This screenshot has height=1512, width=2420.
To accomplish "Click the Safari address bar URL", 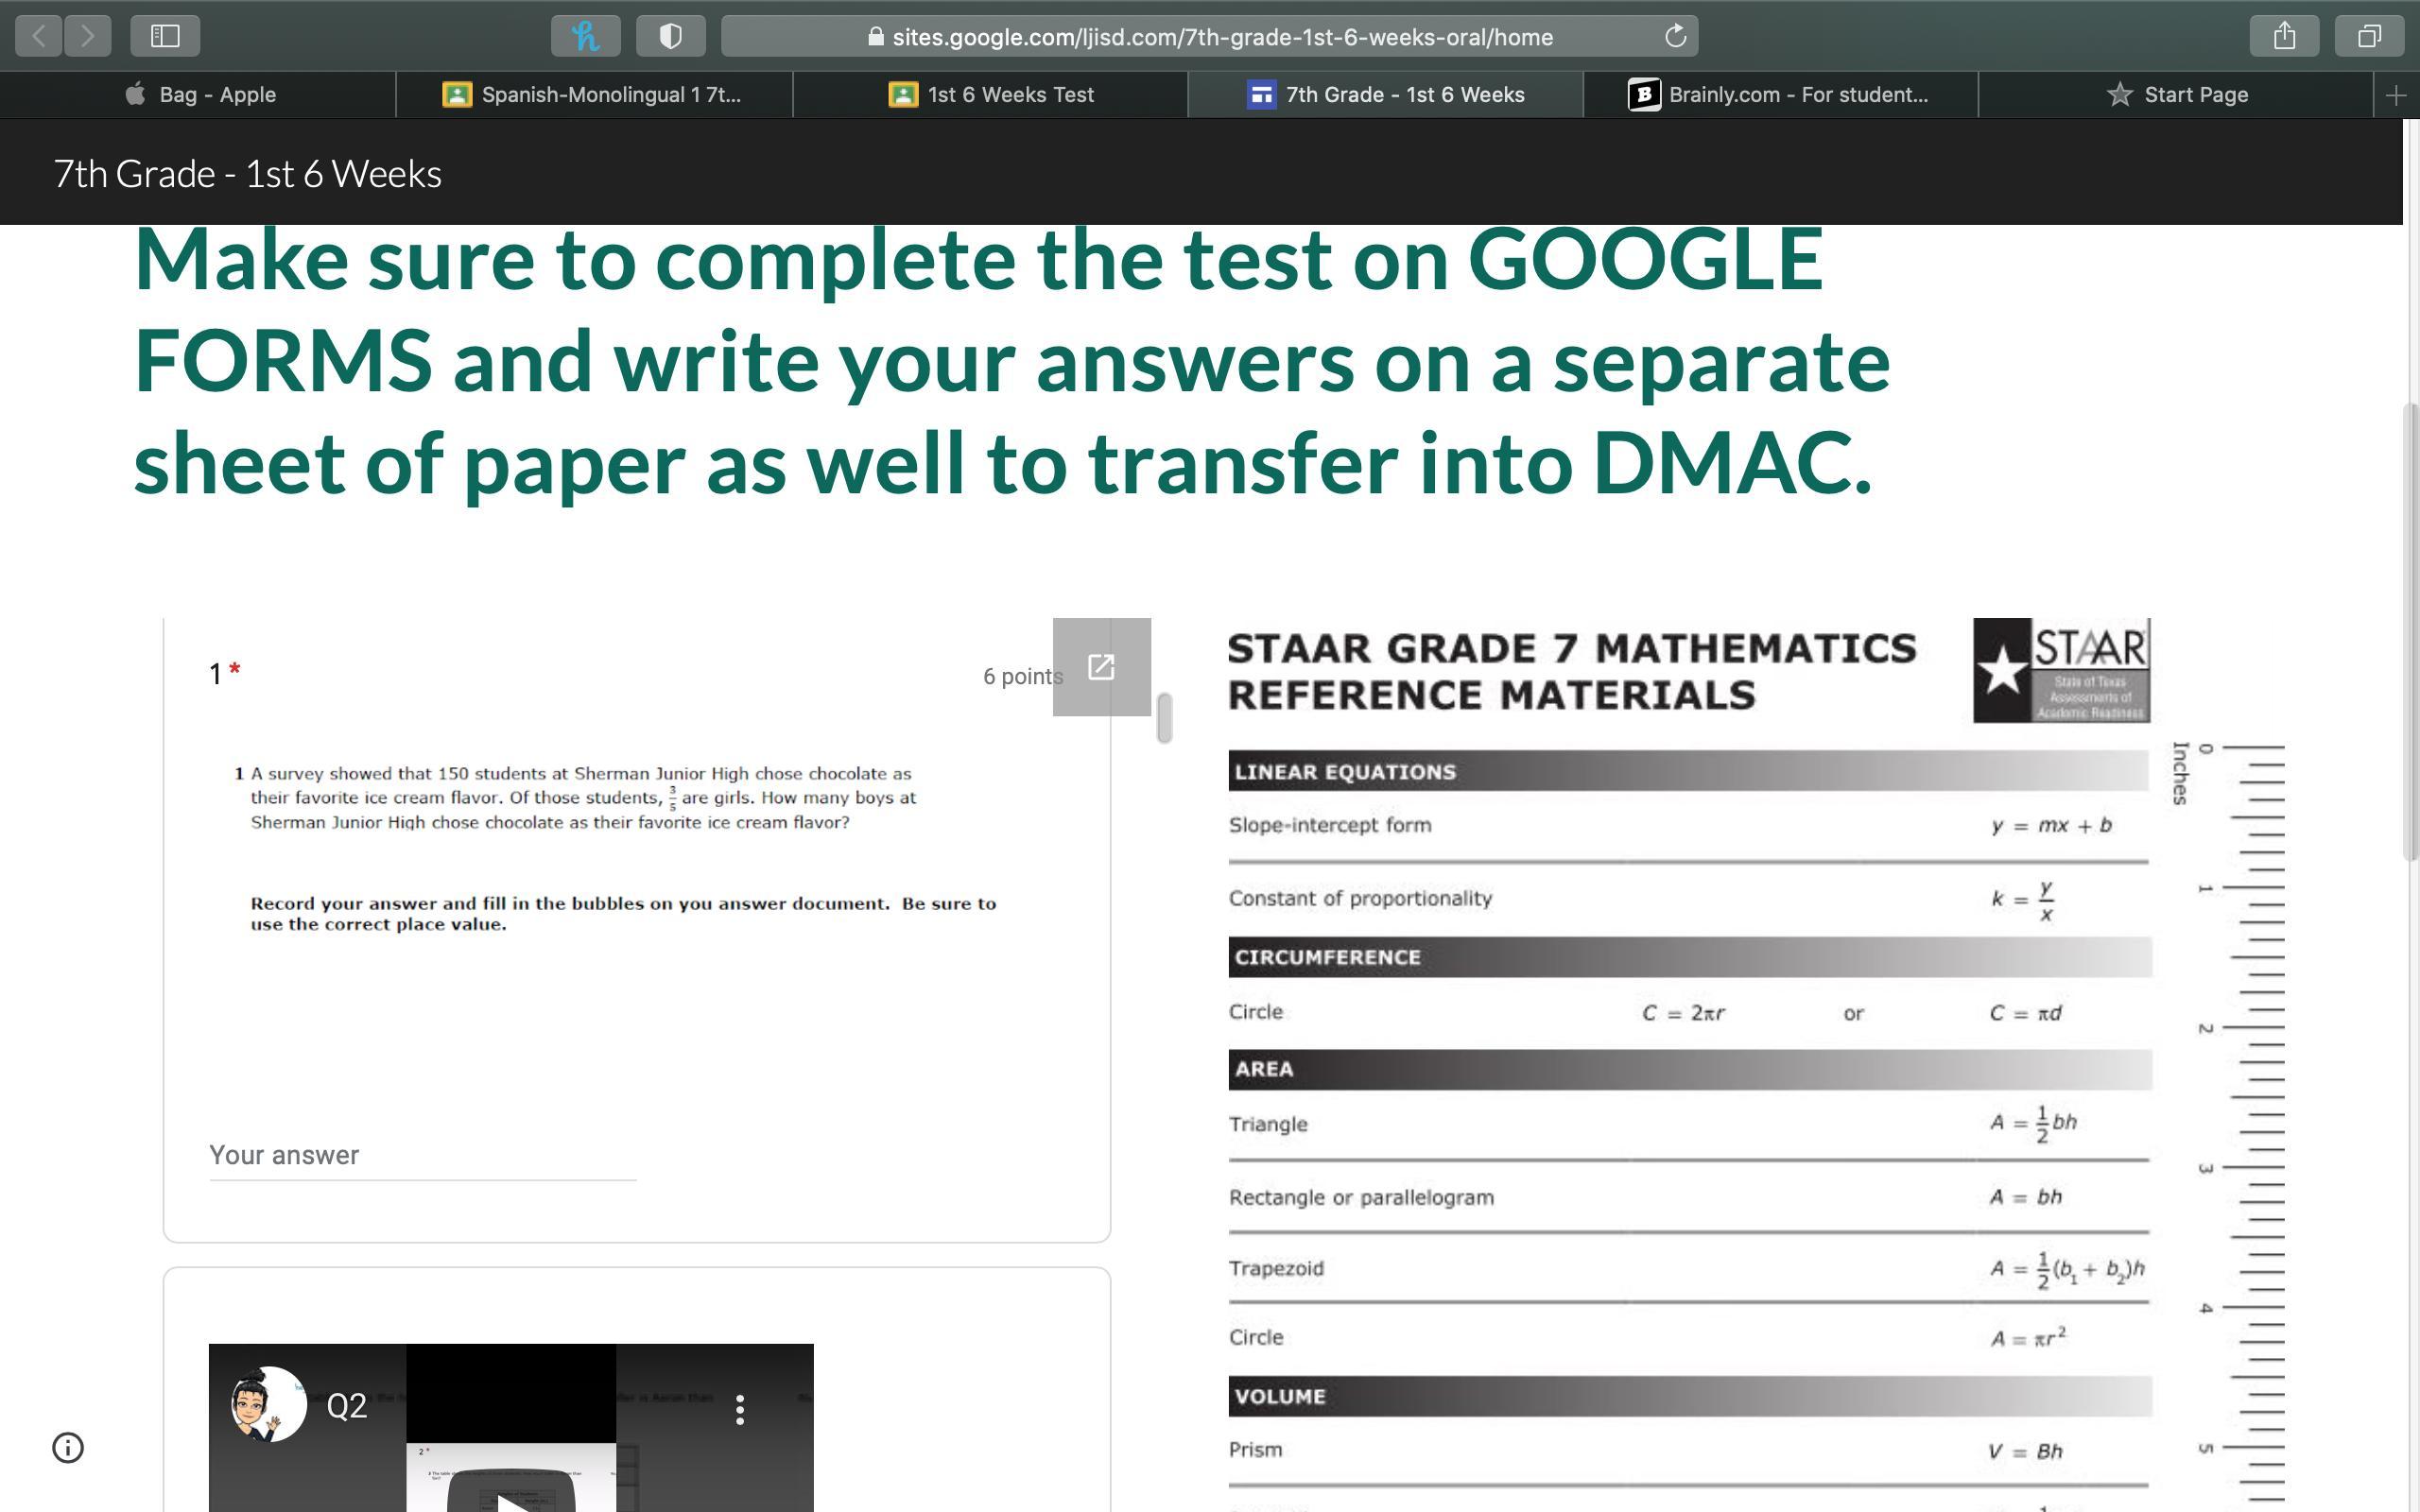I will (x=1221, y=37).
